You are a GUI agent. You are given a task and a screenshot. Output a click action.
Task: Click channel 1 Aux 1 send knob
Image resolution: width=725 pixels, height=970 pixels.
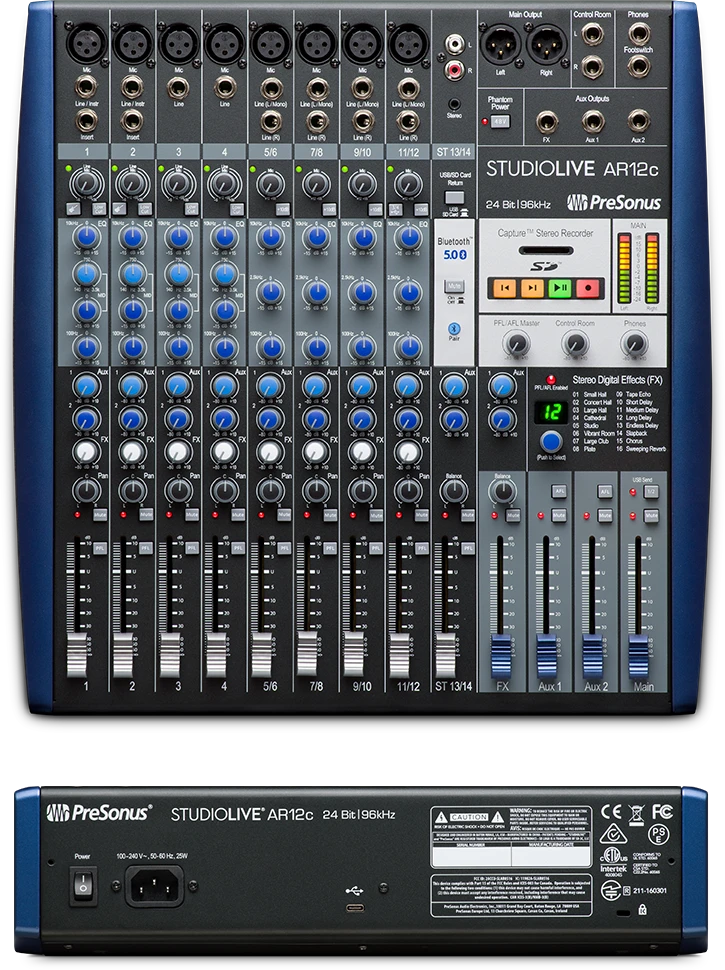(86, 387)
